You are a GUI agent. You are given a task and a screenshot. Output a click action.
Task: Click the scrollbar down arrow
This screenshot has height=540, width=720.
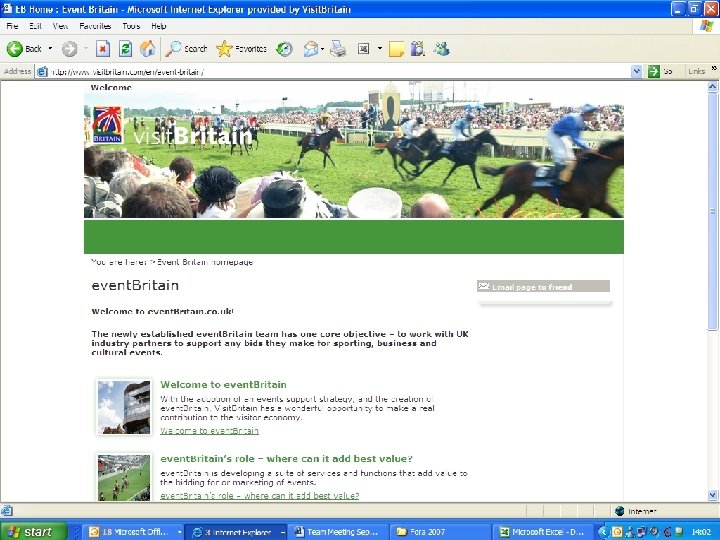point(712,495)
